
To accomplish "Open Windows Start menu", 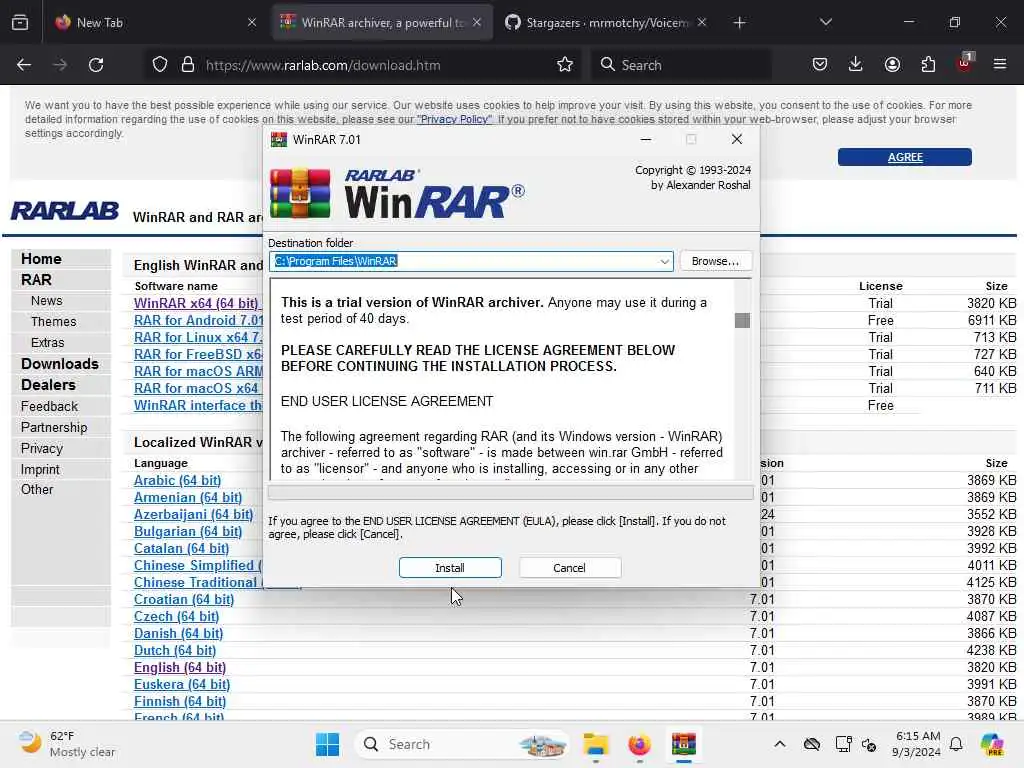I will point(327,744).
